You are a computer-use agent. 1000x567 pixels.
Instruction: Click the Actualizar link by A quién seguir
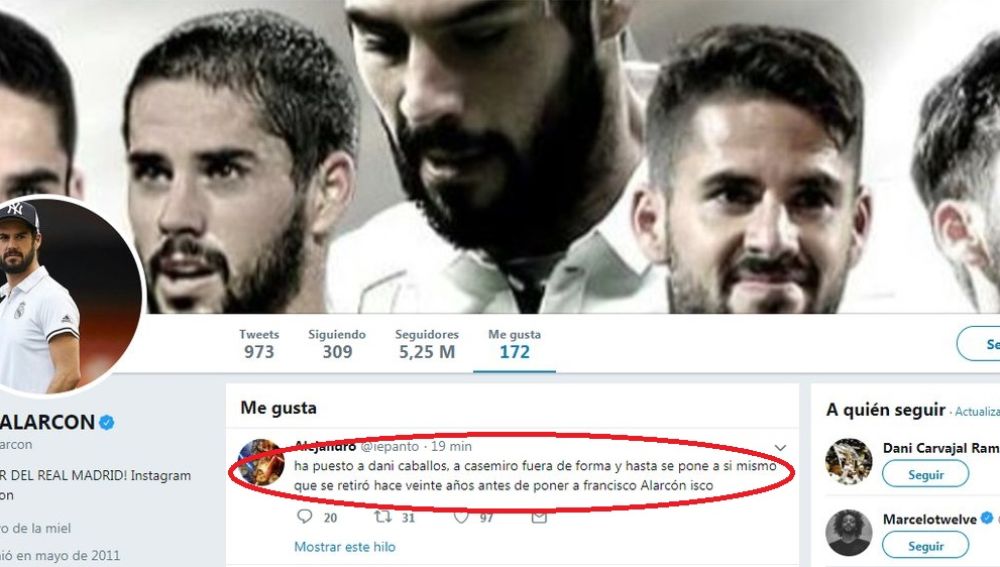pyautogui.click(x=977, y=411)
